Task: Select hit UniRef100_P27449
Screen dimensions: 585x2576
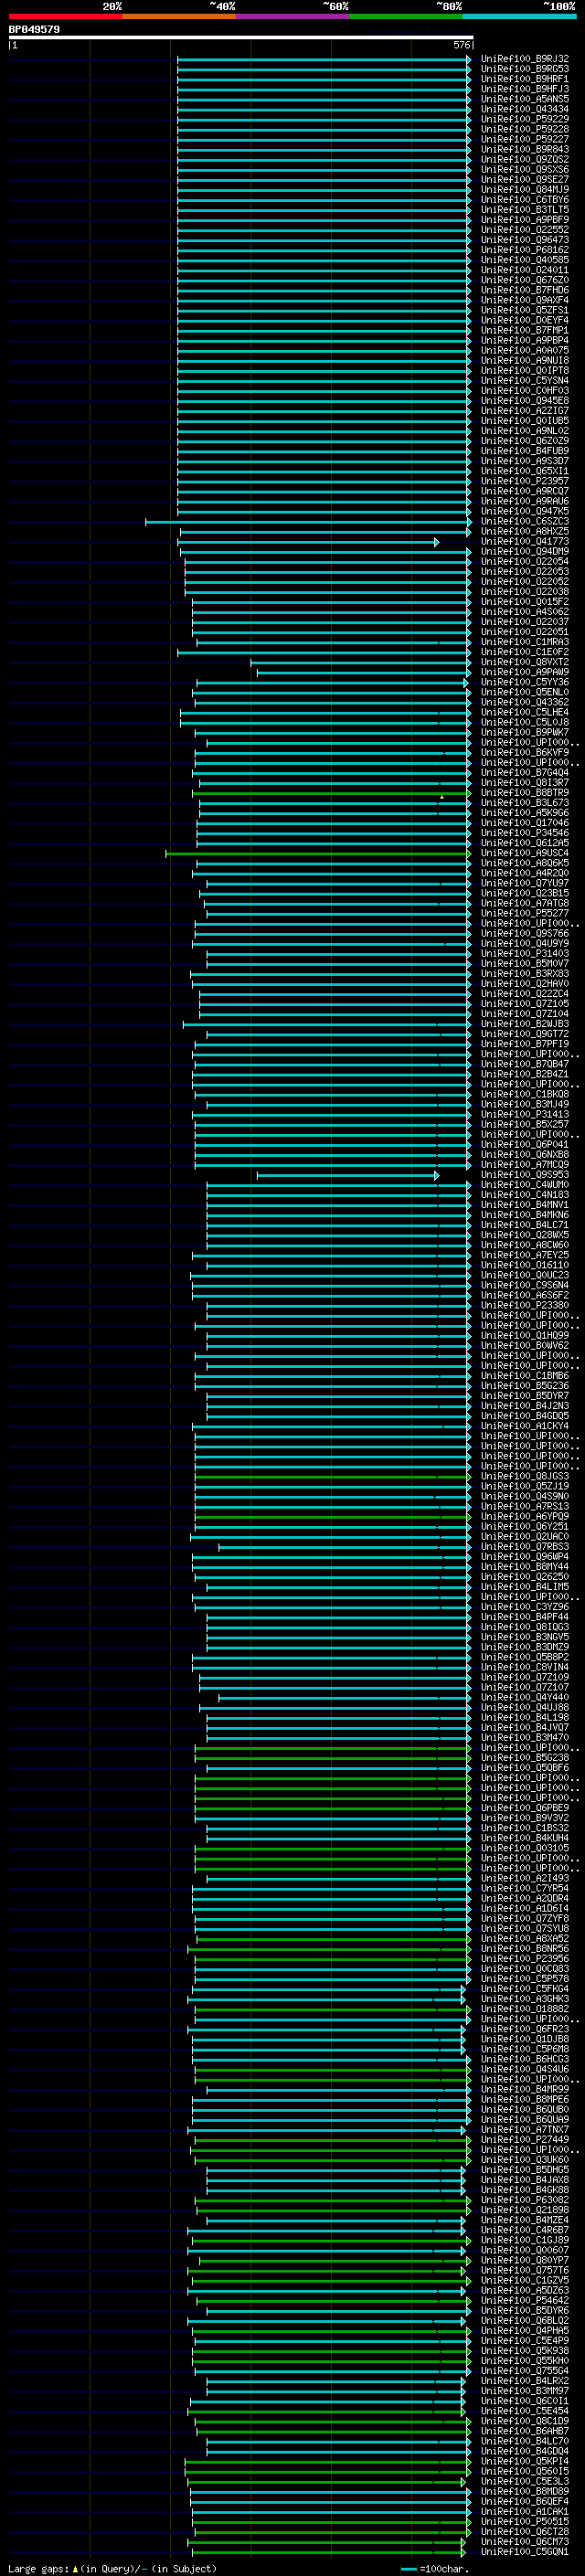Action: (525, 2140)
